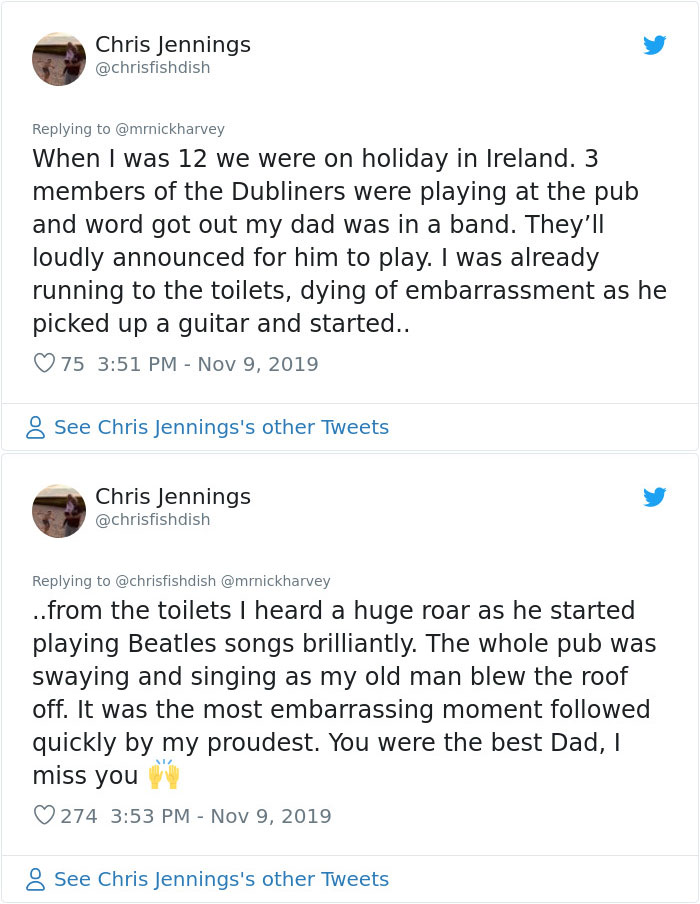Click the 274 like count on the second tweet
700x904 pixels.
(x=73, y=816)
